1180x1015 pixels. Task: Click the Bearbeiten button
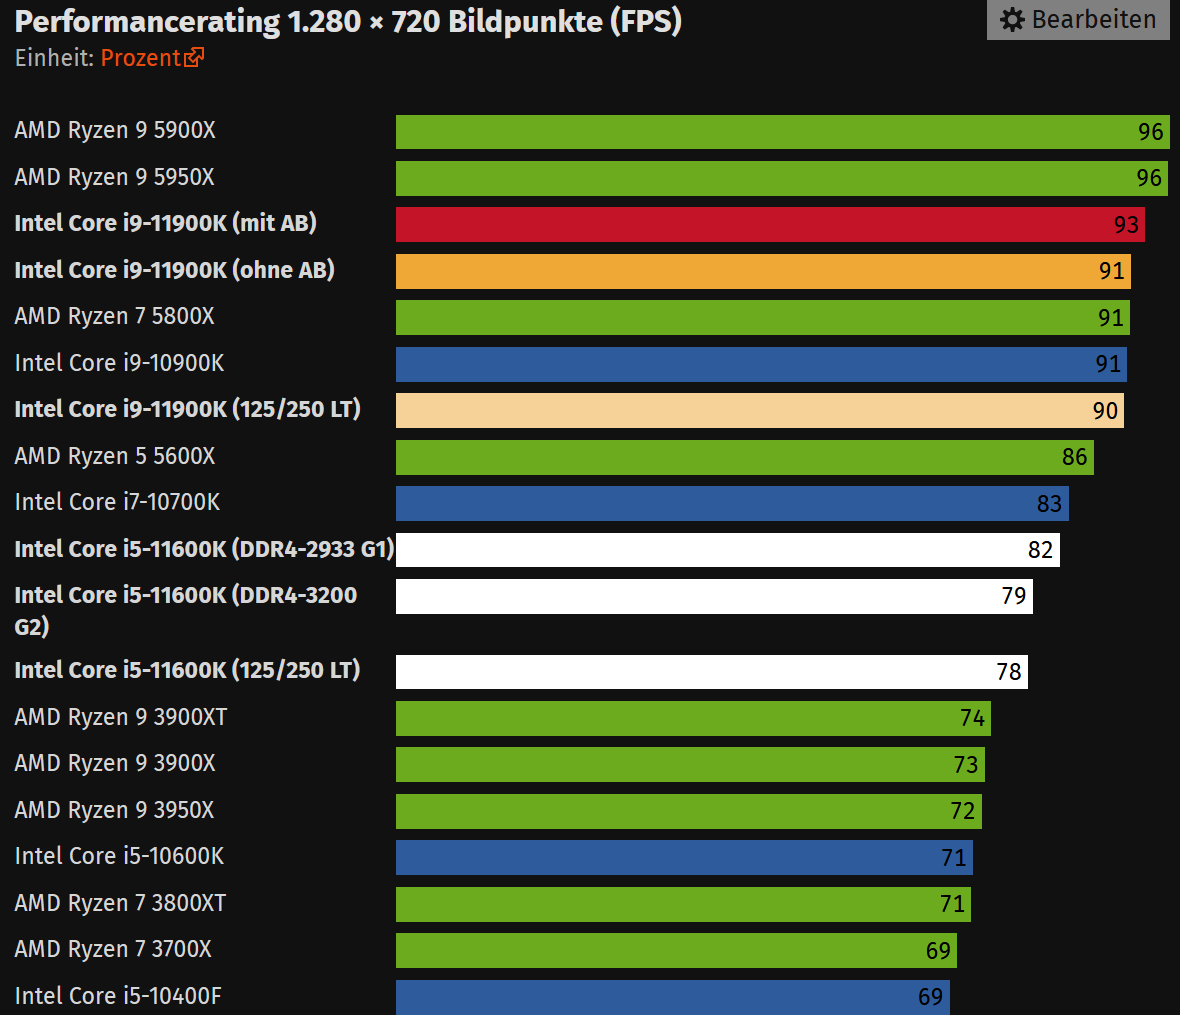click(1078, 20)
